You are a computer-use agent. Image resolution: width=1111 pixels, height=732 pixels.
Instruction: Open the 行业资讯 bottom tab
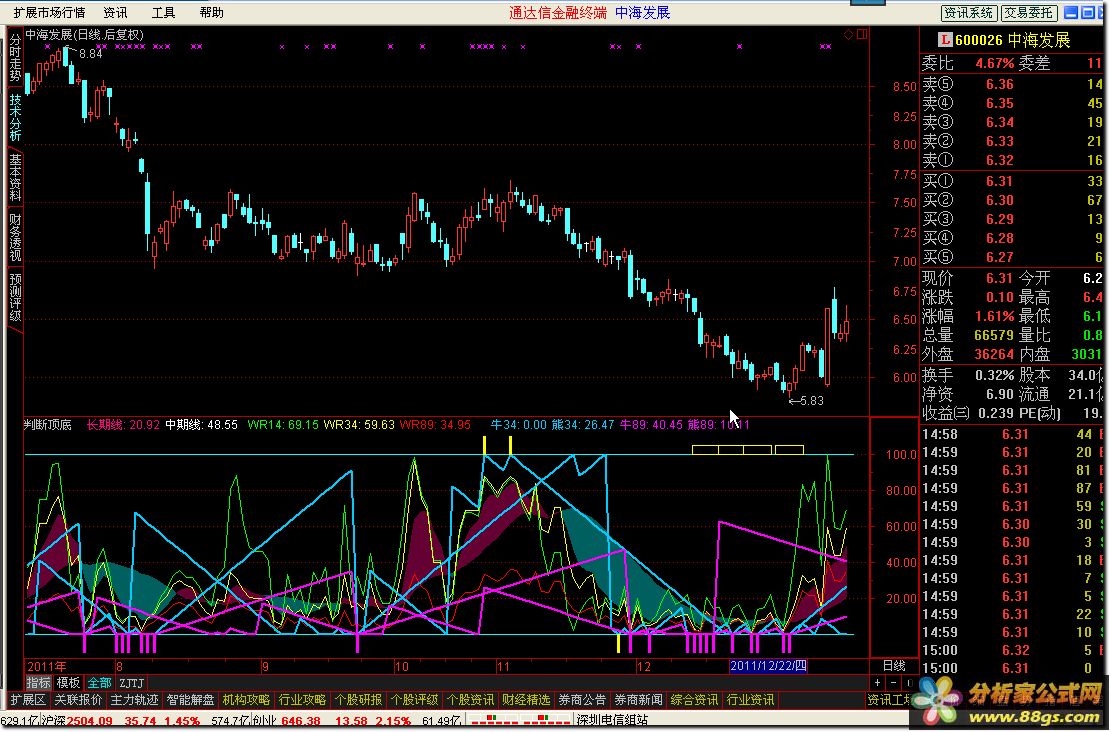click(x=750, y=699)
